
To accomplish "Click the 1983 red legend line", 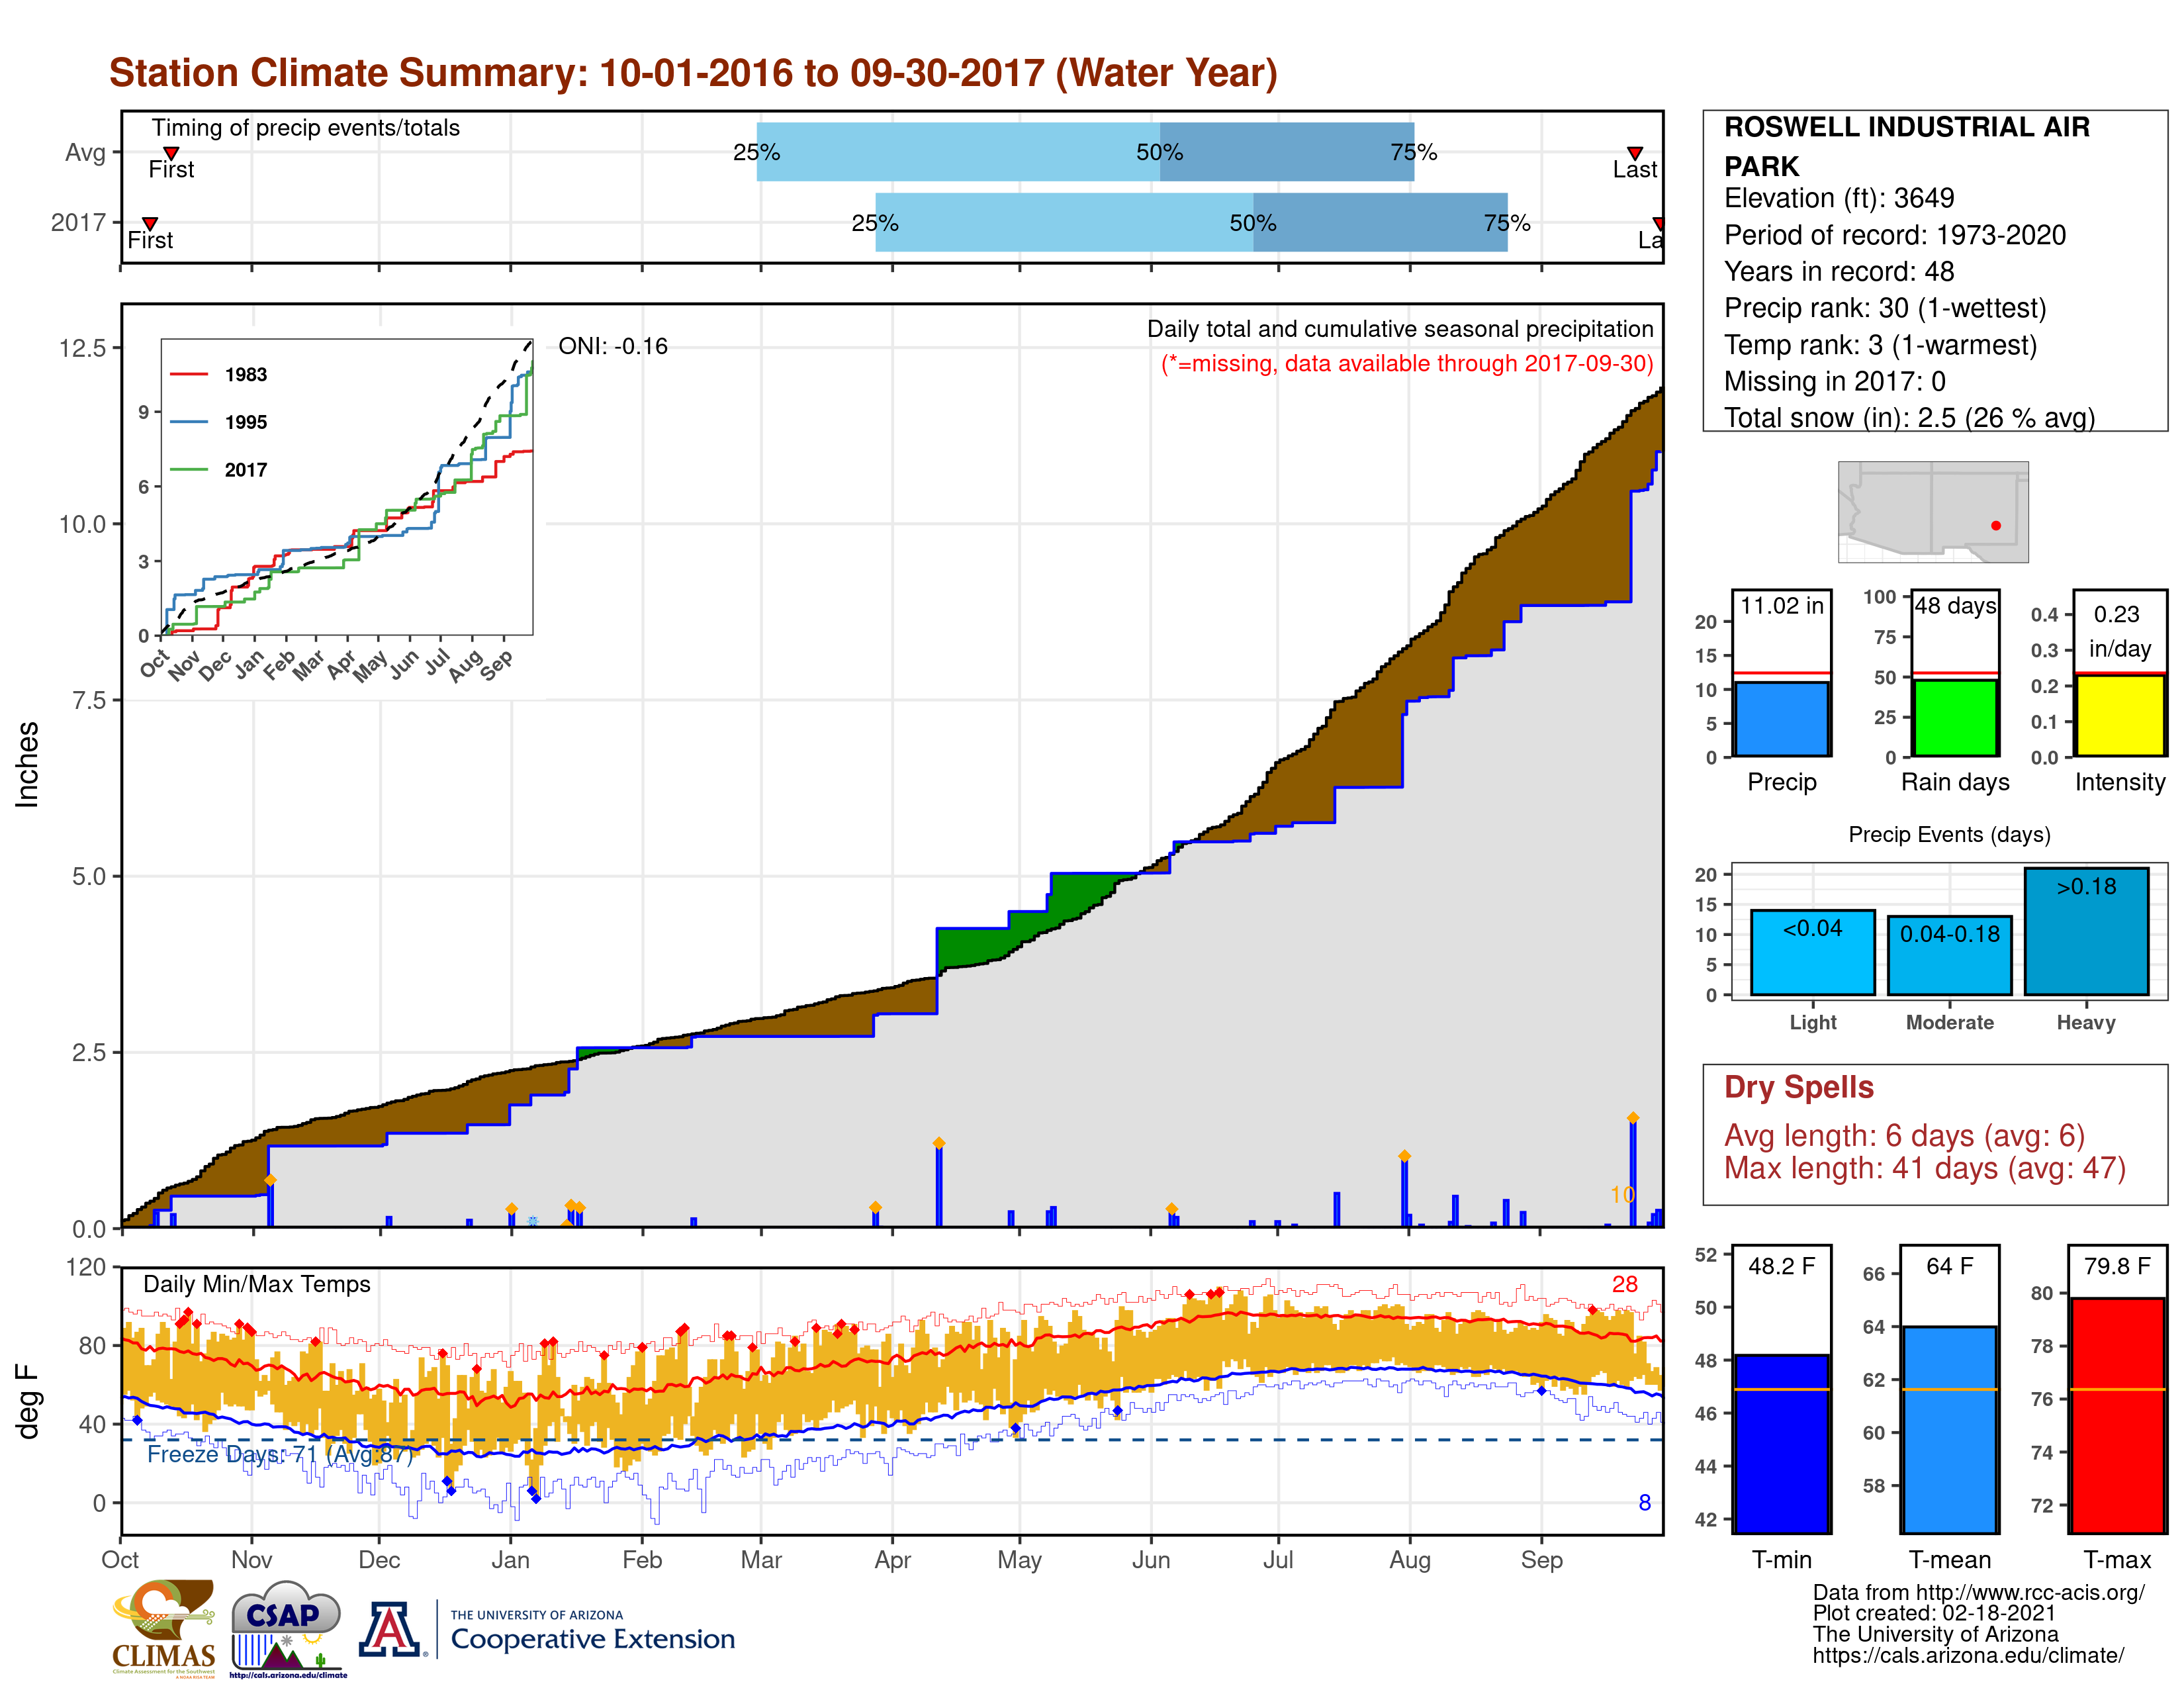I will [189, 375].
